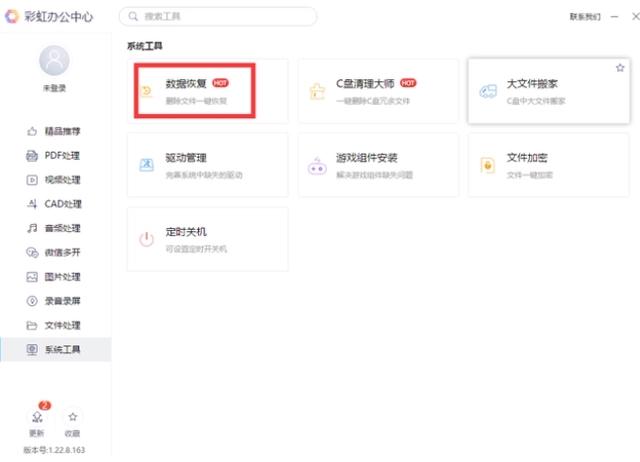Open the 大文件搬家 tool card
The width and height of the screenshot is (640, 462).
(549, 91)
